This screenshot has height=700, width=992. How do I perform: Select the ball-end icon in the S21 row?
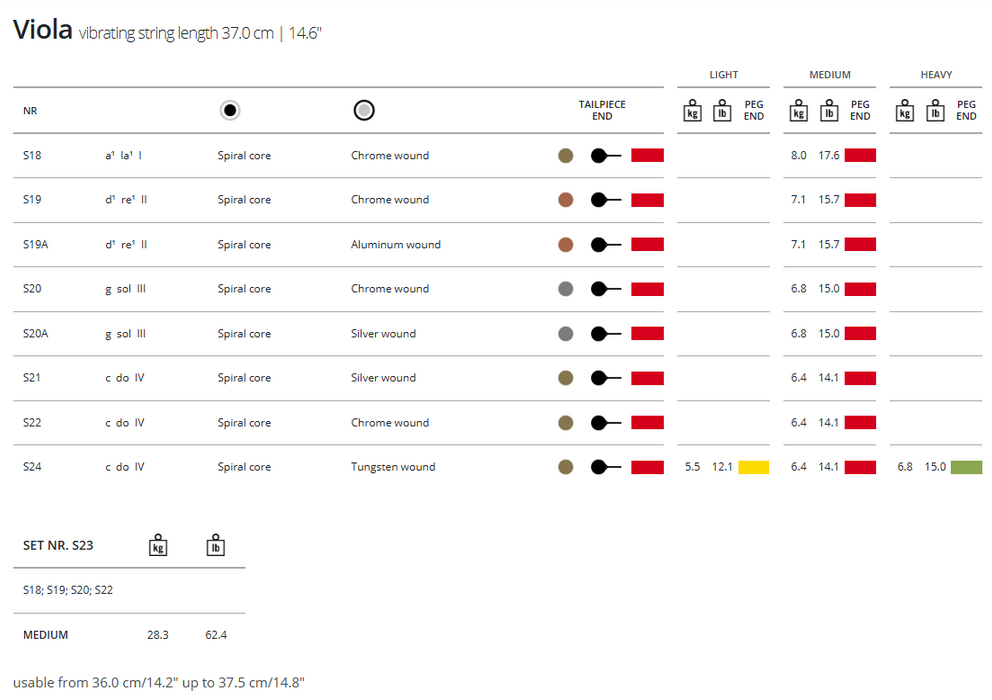[606, 378]
